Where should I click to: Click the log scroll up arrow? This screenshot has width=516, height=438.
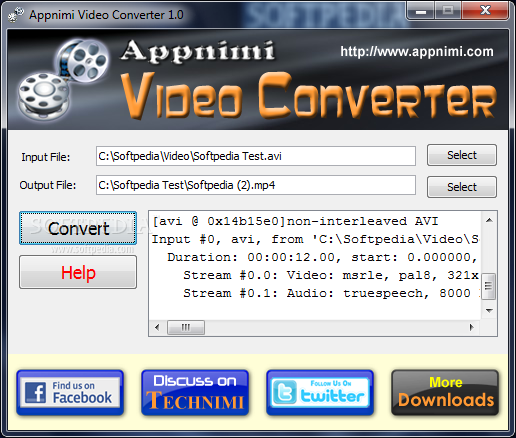click(x=489, y=220)
